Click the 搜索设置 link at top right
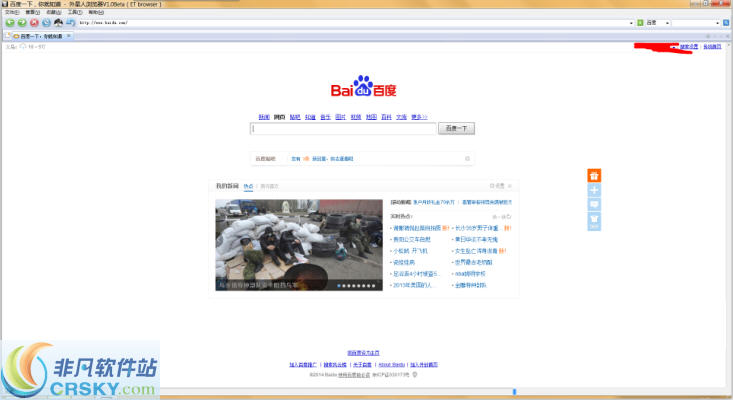Screen dimensions: 733x400 689,47
